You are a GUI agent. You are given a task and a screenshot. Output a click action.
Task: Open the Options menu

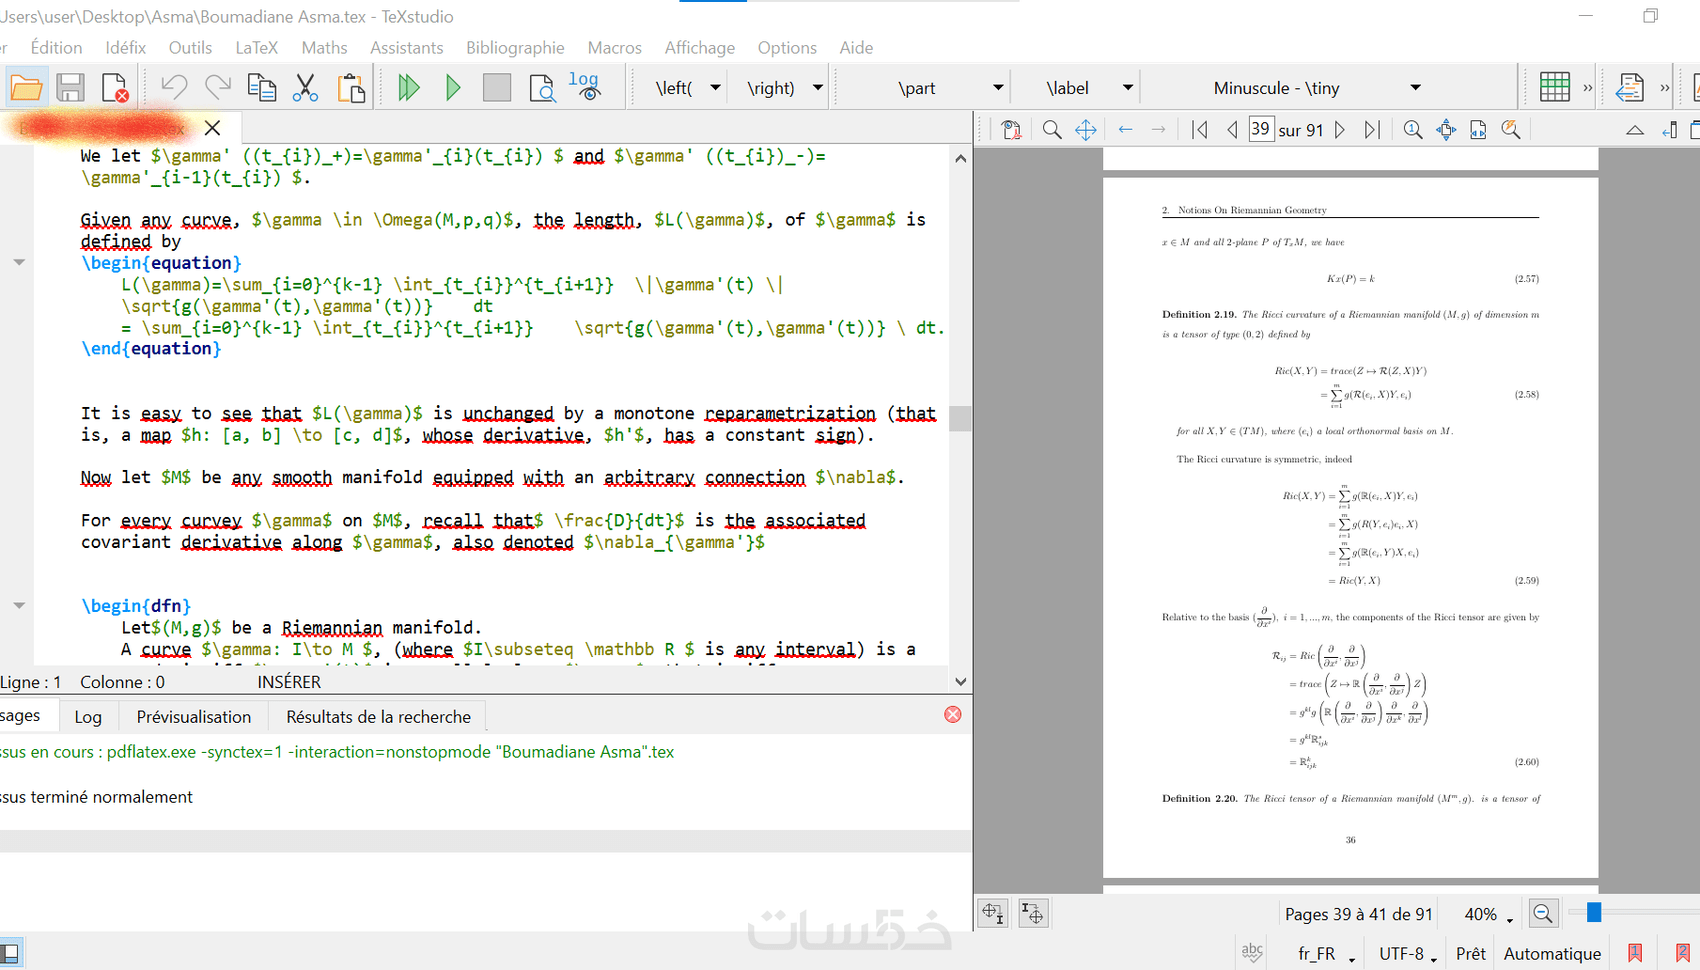[x=787, y=47]
